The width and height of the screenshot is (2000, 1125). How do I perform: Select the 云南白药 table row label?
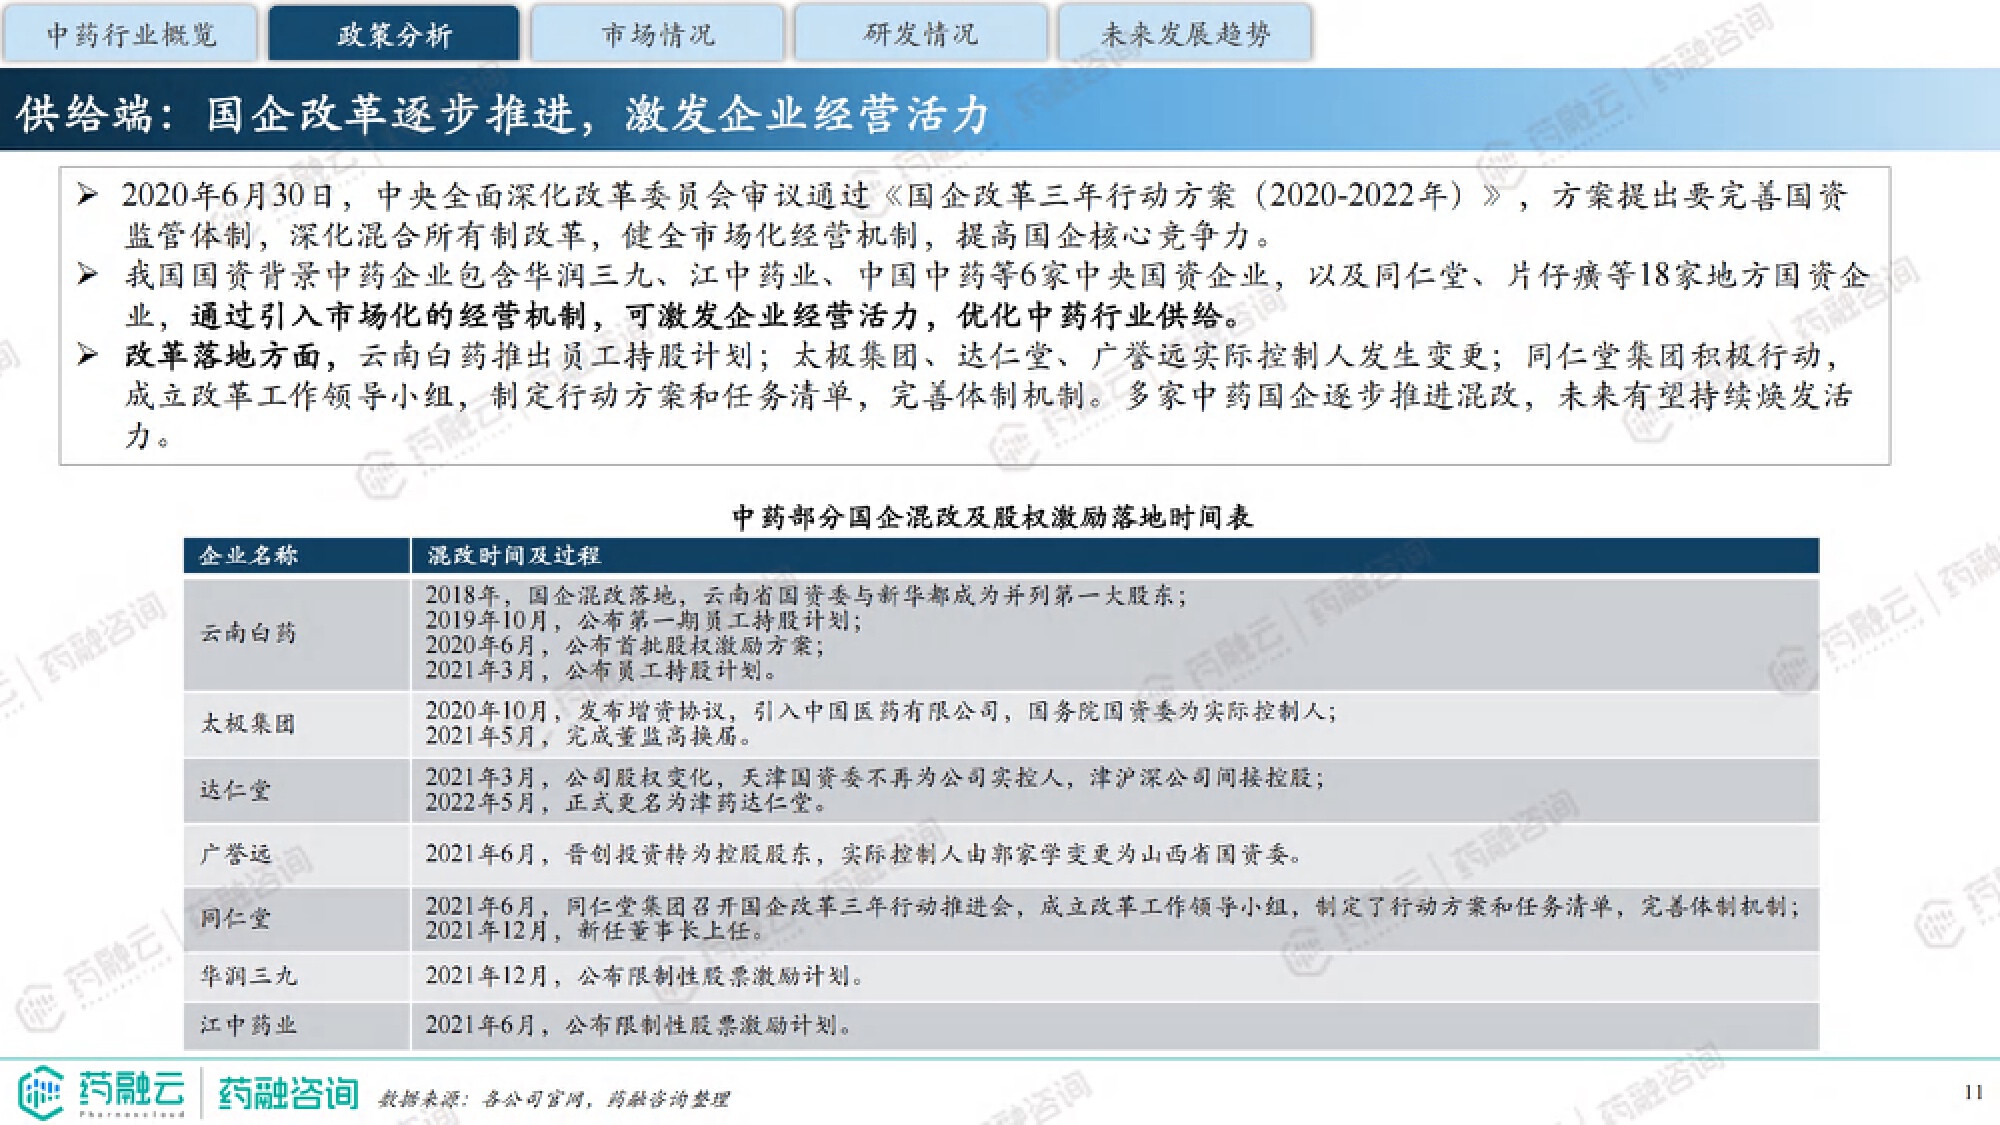[x=249, y=633]
